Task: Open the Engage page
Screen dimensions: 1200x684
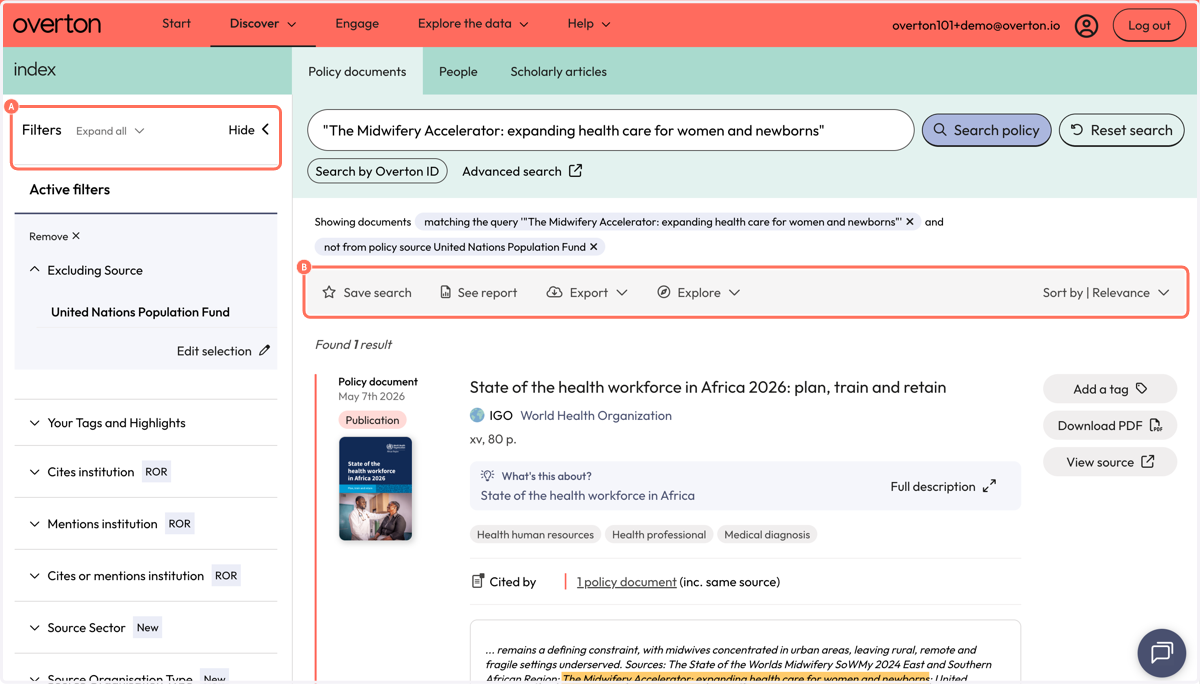Action: click(x=357, y=24)
